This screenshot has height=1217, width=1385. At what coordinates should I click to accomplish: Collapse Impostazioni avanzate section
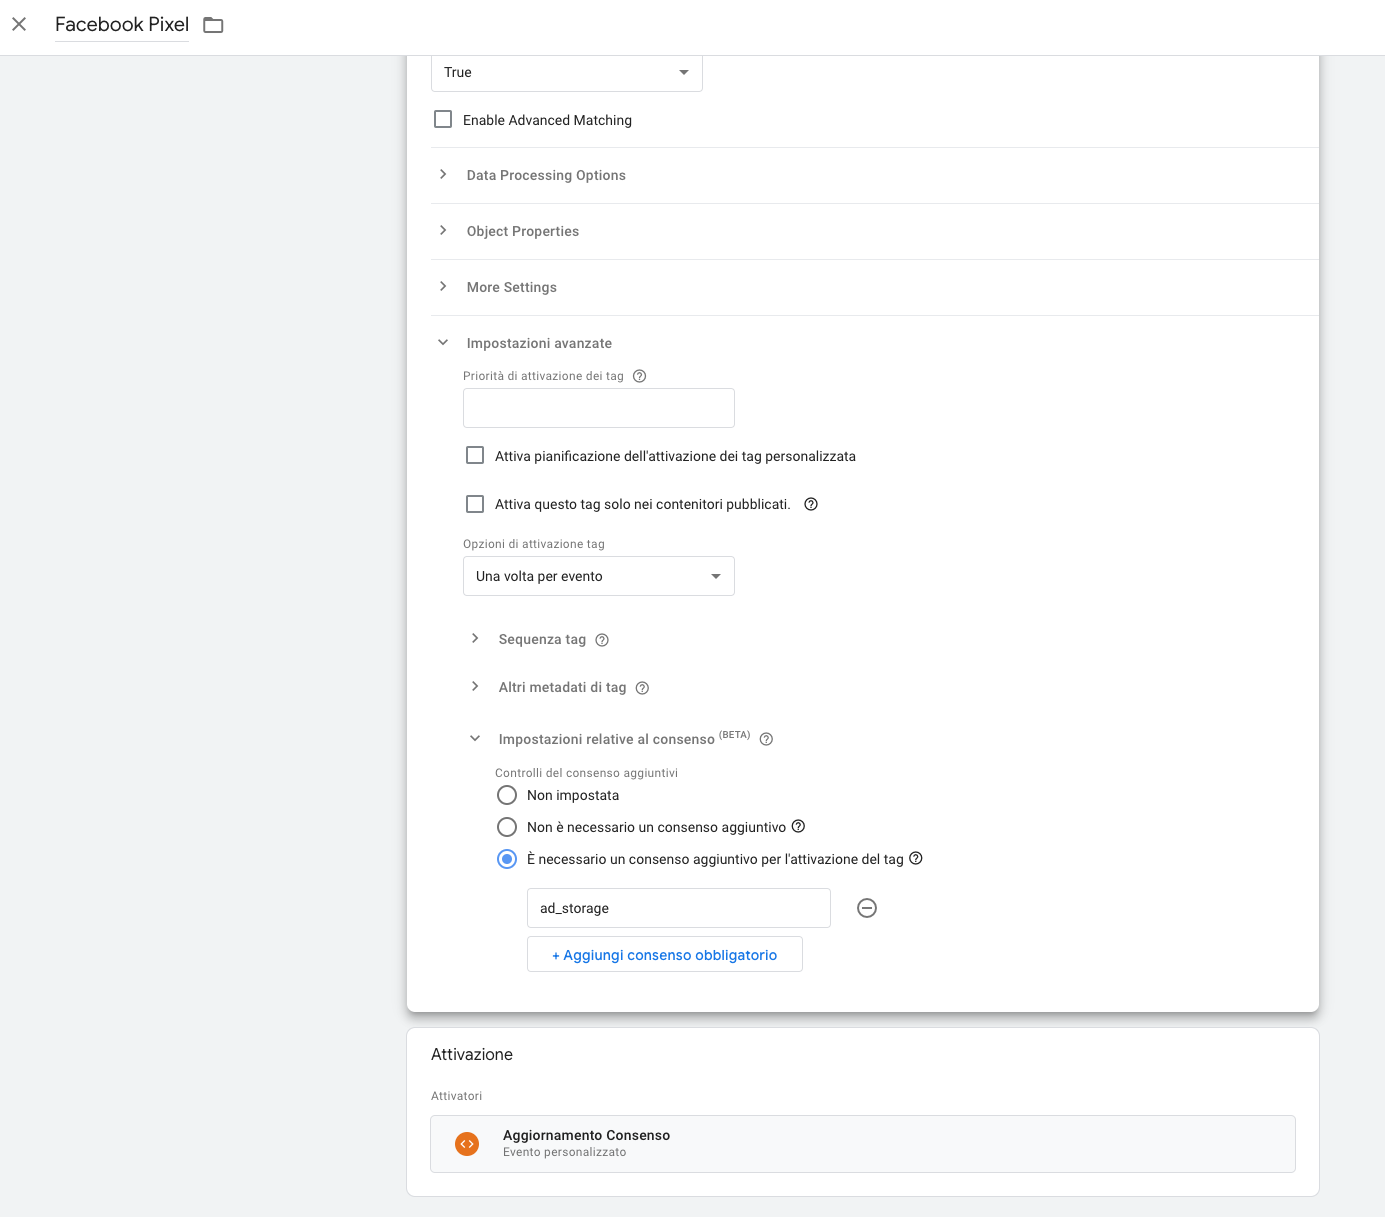pos(443,342)
